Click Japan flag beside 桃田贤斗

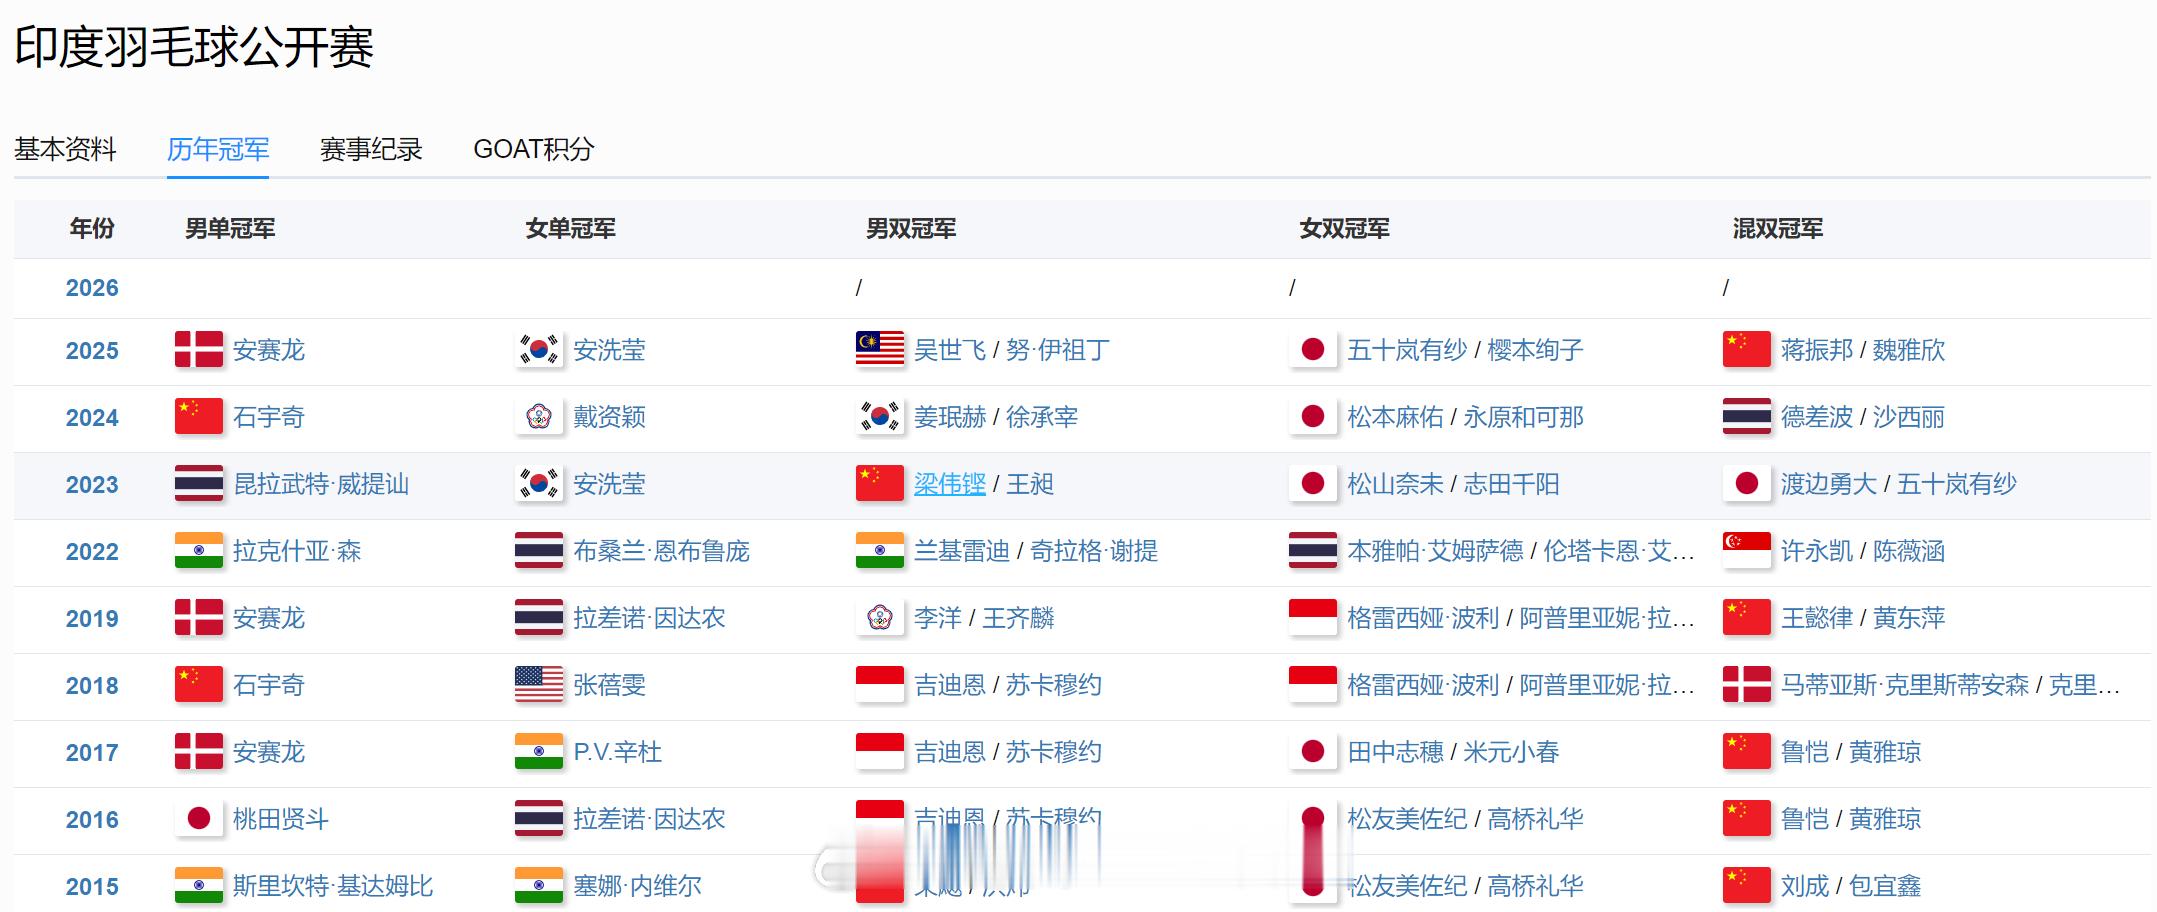point(198,819)
